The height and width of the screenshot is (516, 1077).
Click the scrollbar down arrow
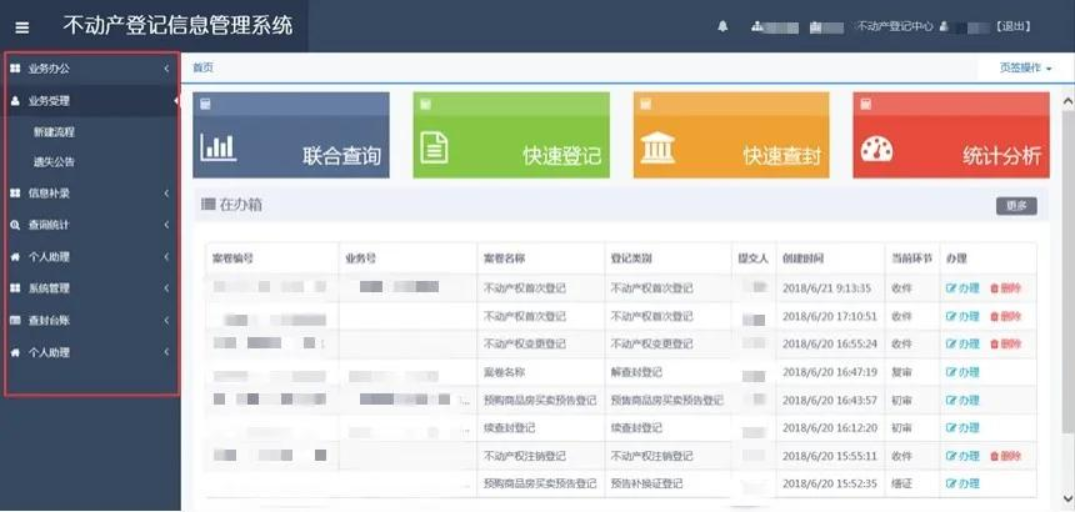[1068, 498]
